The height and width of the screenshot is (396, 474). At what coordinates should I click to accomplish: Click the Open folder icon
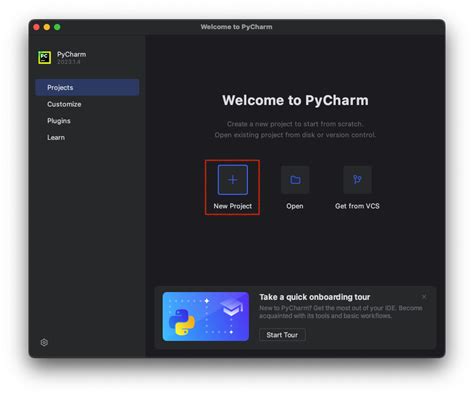pyautogui.click(x=295, y=180)
